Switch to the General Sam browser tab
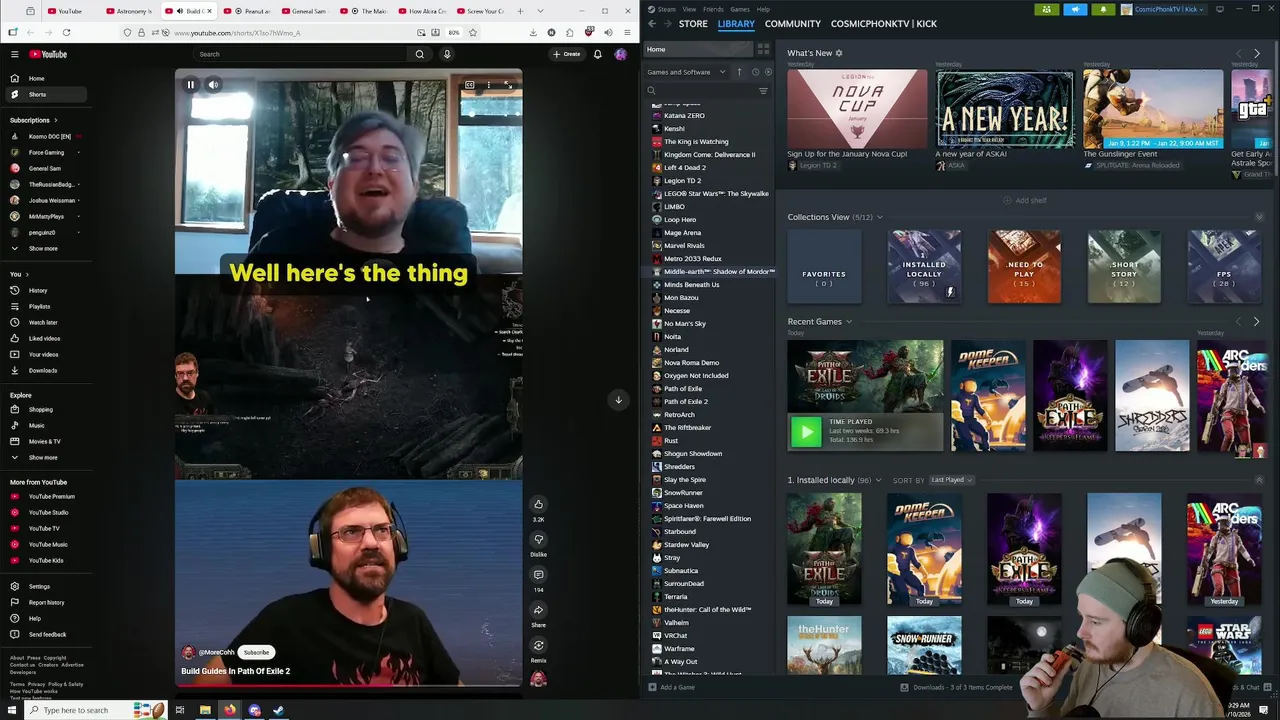The image size is (1280, 720). pos(303,11)
